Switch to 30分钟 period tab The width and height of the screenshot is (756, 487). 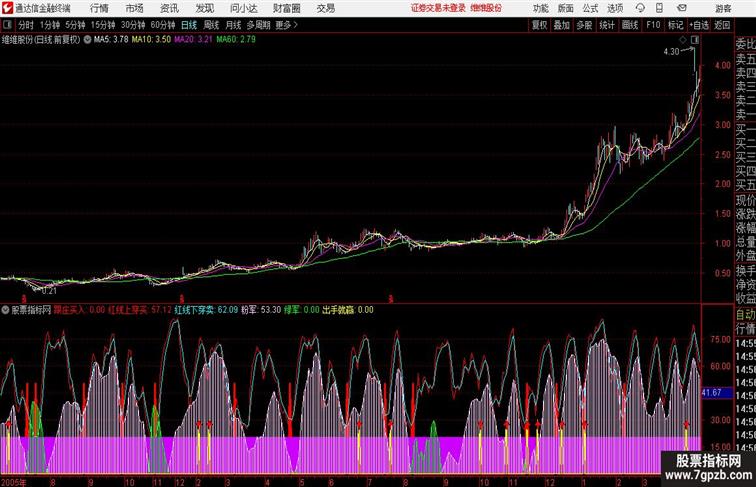133,25
